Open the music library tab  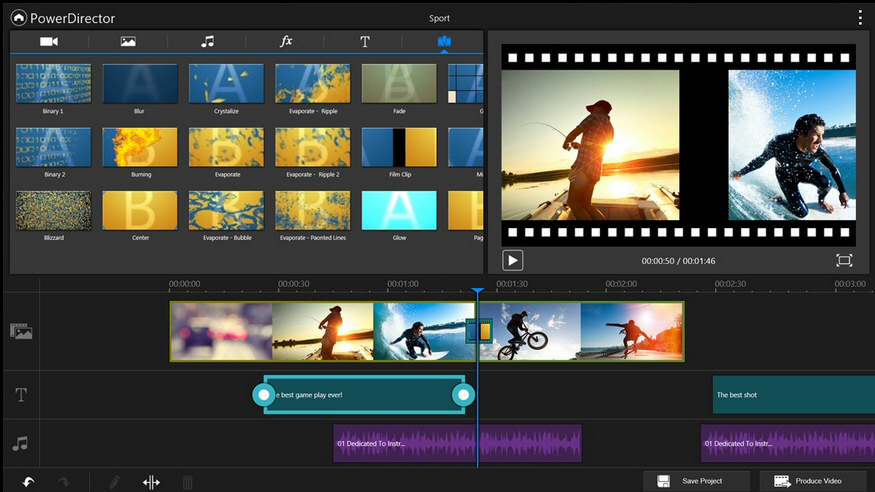tap(207, 42)
